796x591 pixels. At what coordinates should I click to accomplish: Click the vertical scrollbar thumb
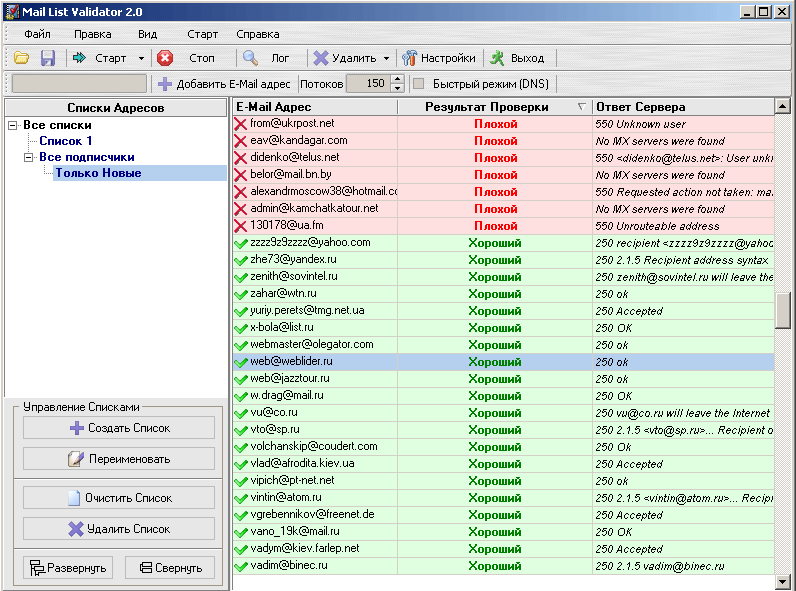(782, 310)
